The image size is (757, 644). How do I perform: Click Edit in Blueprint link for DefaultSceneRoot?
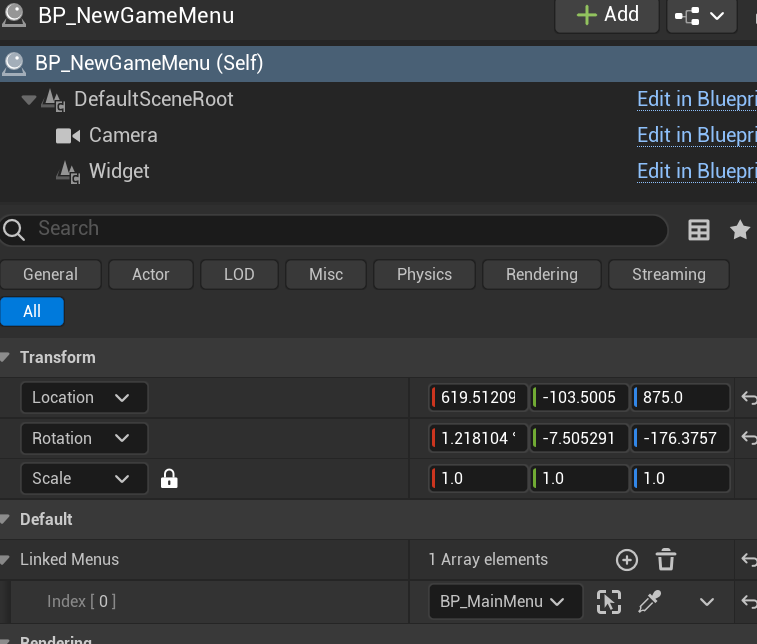pyautogui.click(x=697, y=99)
